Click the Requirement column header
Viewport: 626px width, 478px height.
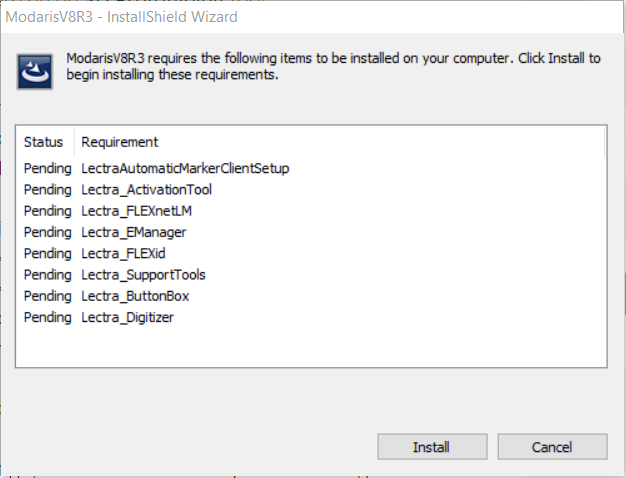click(x=120, y=142)
